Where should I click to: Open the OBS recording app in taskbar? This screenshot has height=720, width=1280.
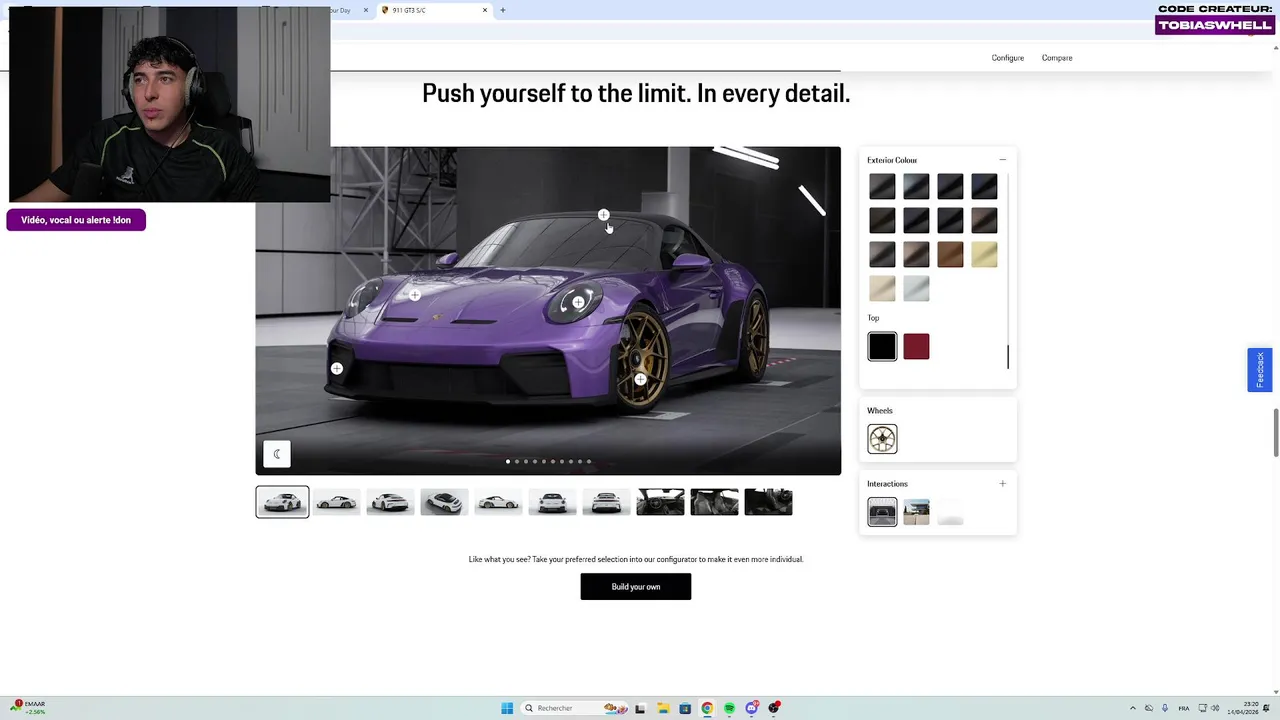coord(774,708)
